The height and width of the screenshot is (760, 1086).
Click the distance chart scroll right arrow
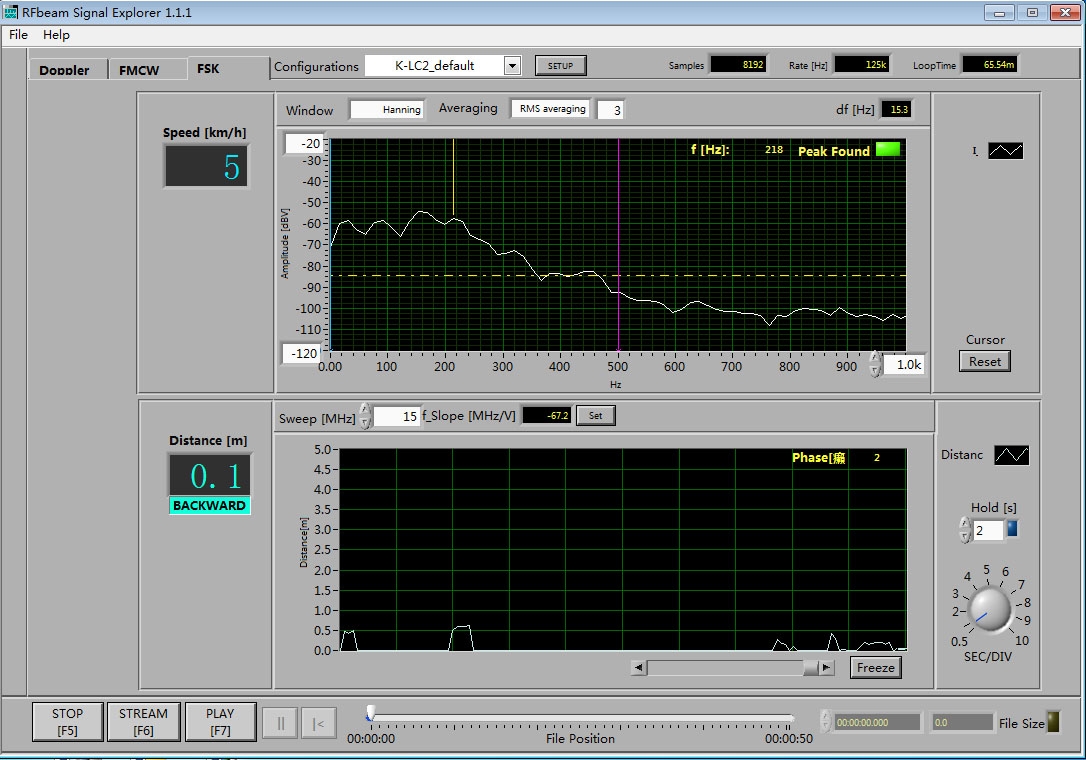[826, 667]
